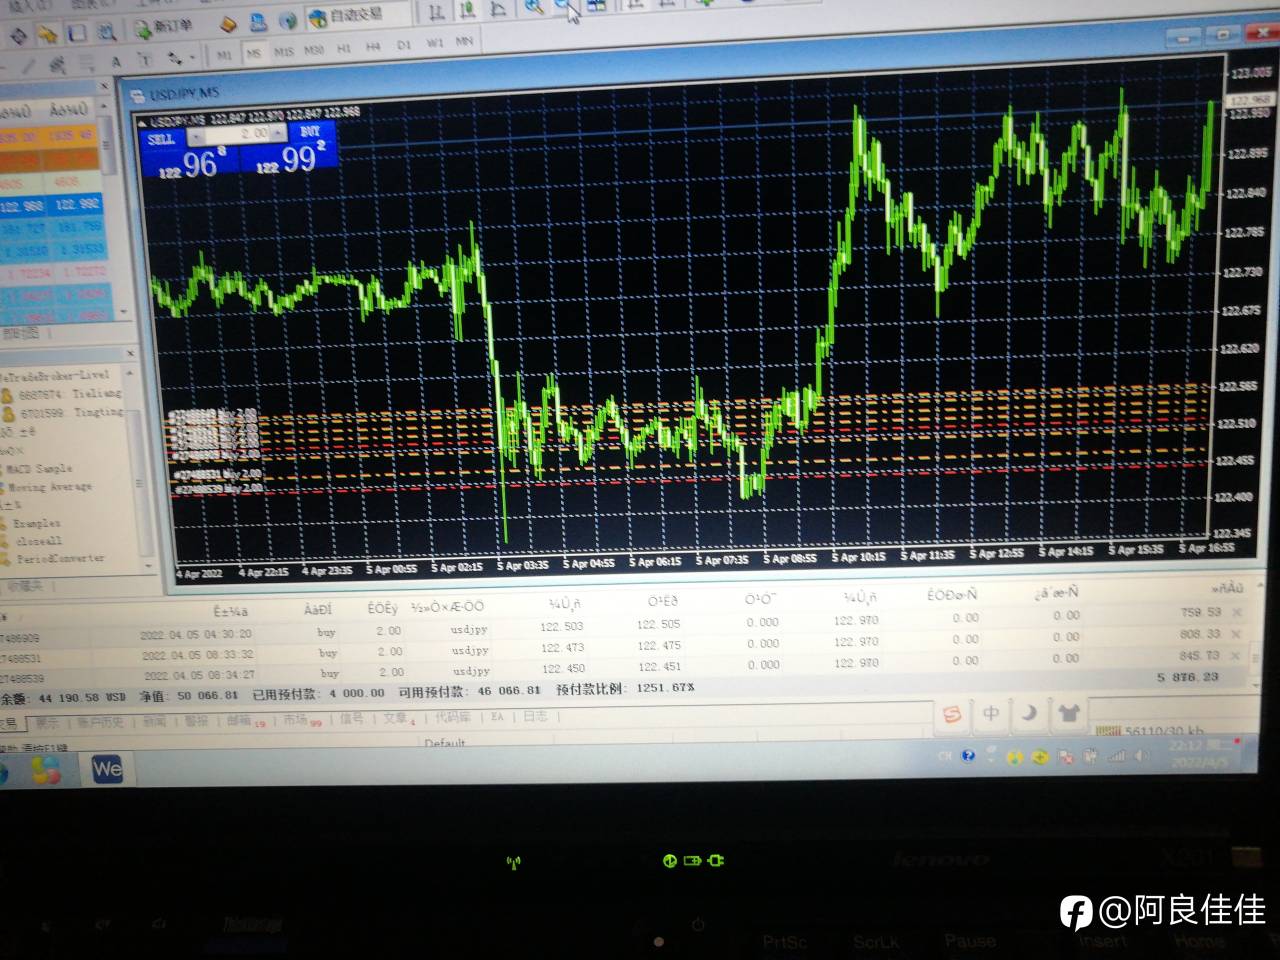Image resolution: width=1280 pixels, height=960 pixels.
Task: Select the D1 timeframe
Action: pyautogui.click(x=404, y=45)
